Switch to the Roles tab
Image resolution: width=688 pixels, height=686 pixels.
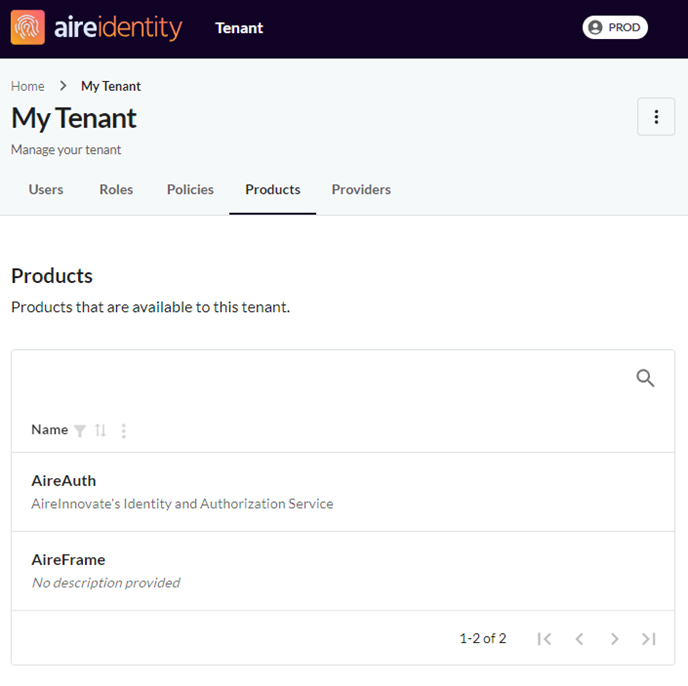[116, 190]
